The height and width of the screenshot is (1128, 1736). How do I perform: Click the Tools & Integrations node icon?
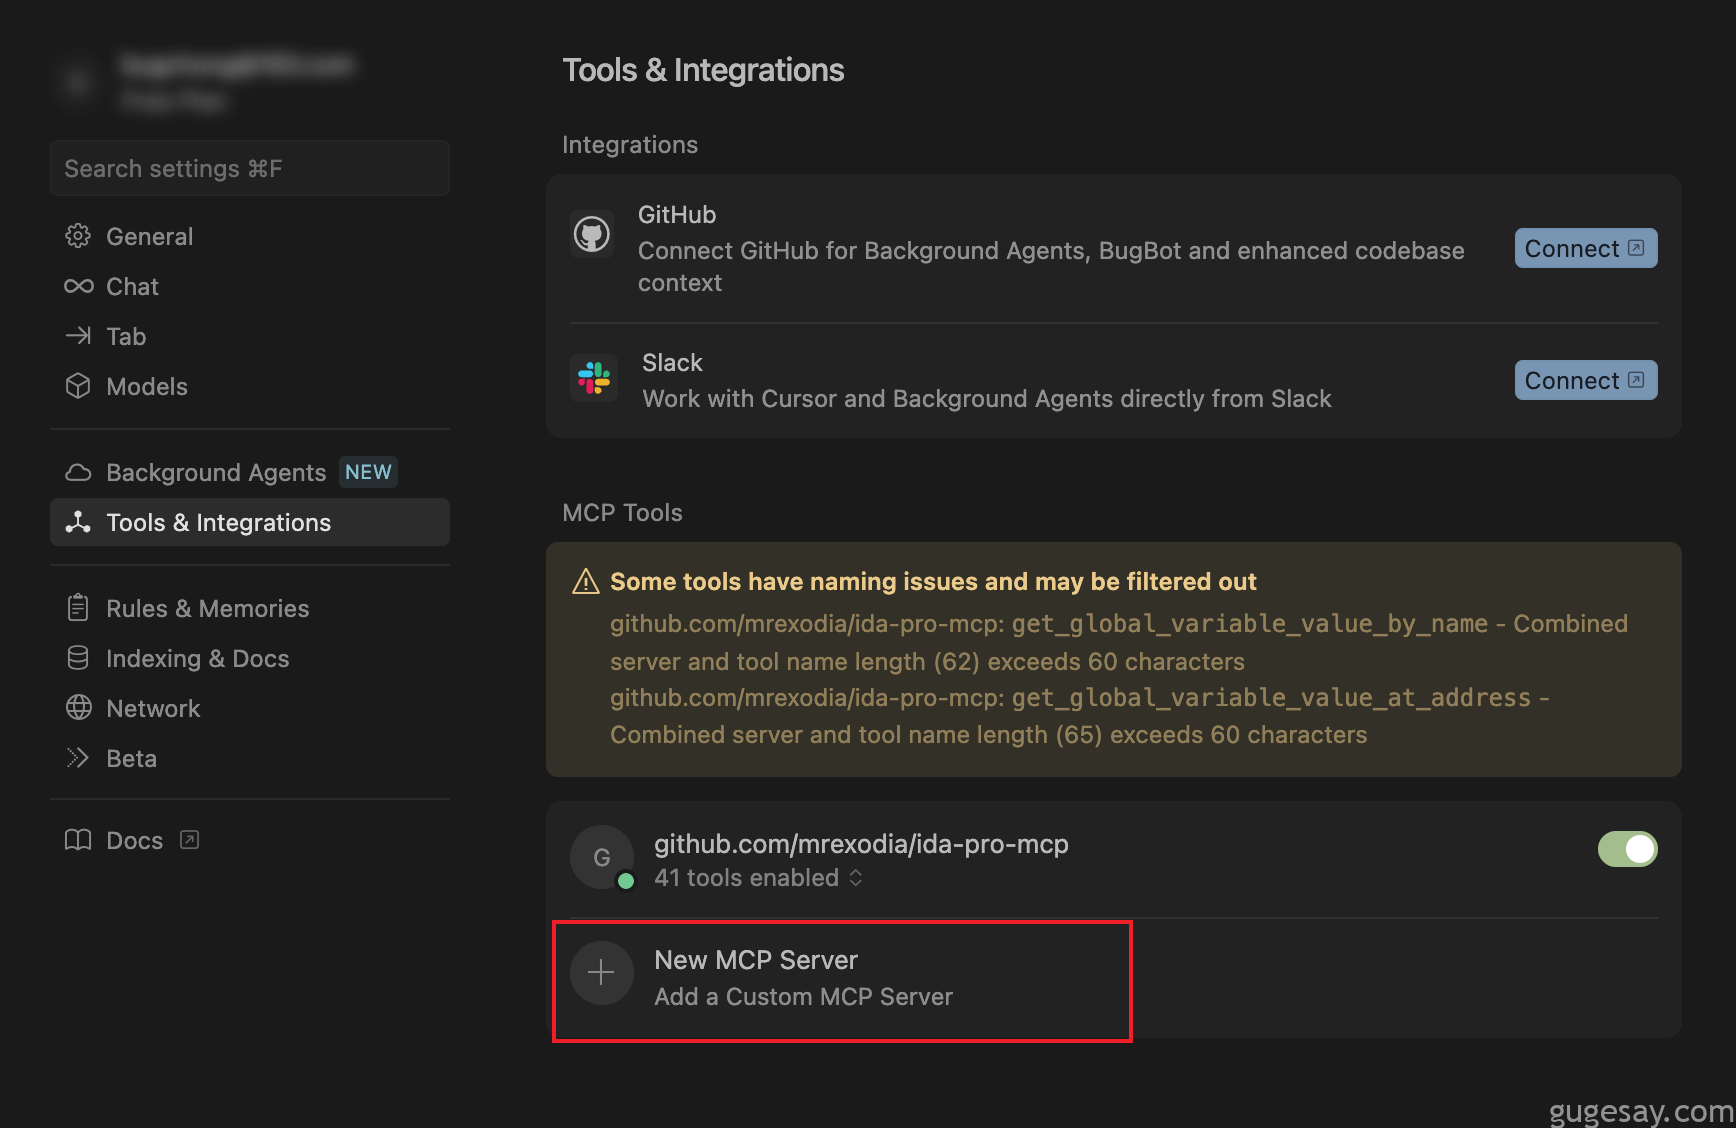point(78,522)
